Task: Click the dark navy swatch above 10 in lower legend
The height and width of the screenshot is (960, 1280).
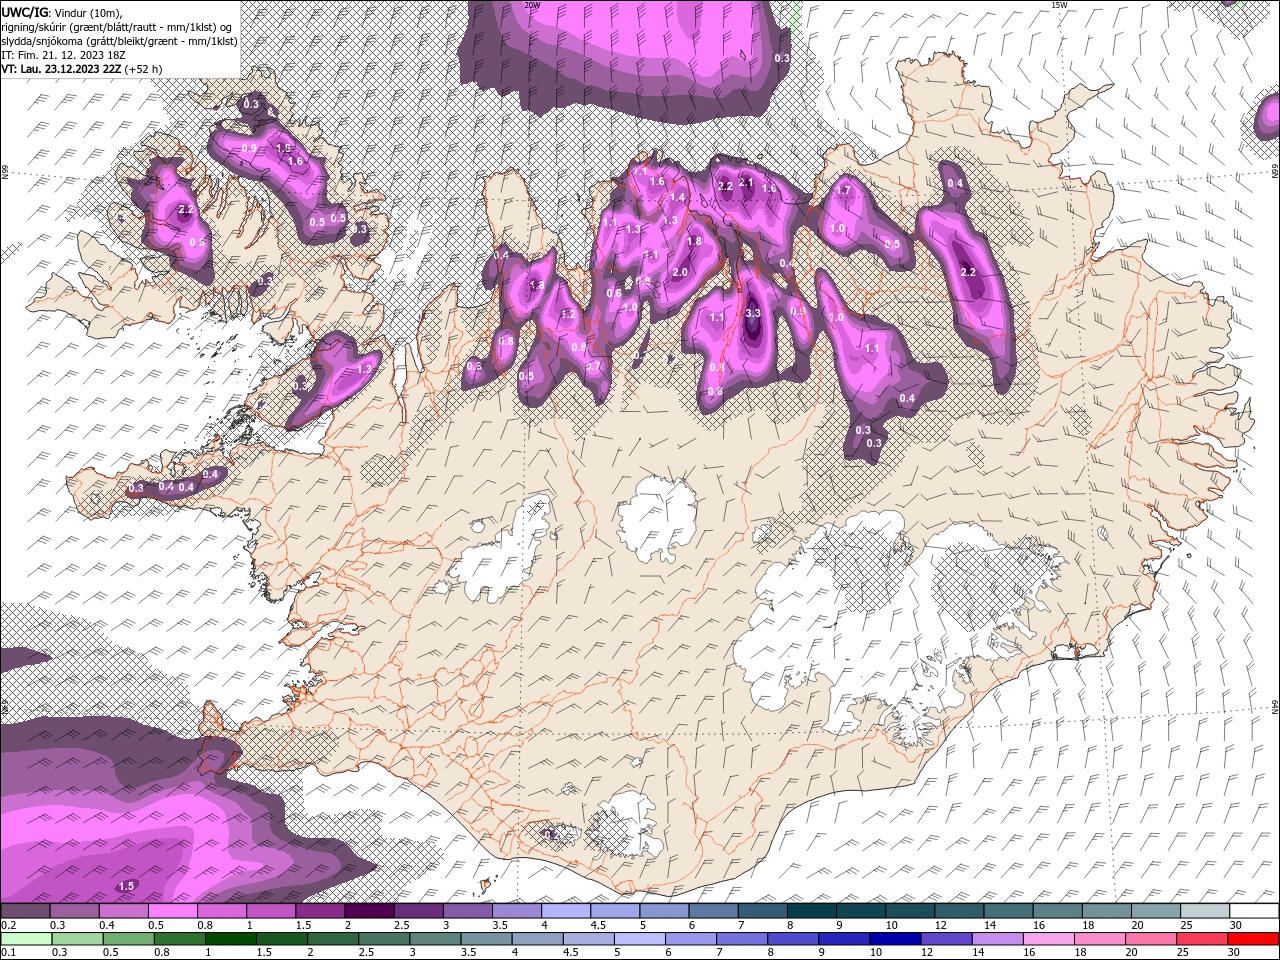Action: coord(894,939)
